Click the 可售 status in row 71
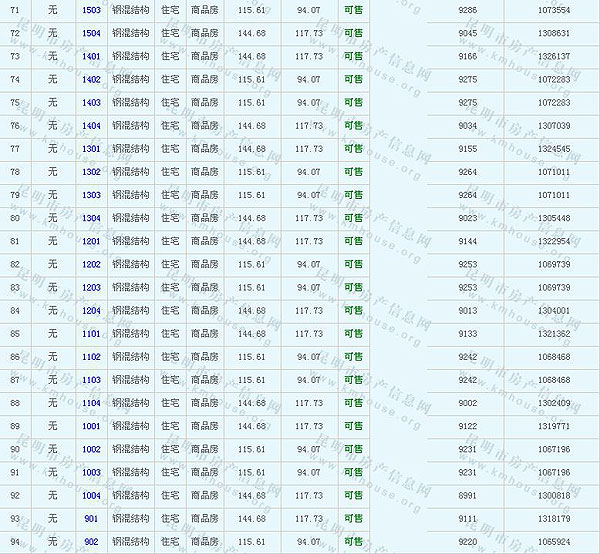The image size is (600, 554). tap(353, 9)
